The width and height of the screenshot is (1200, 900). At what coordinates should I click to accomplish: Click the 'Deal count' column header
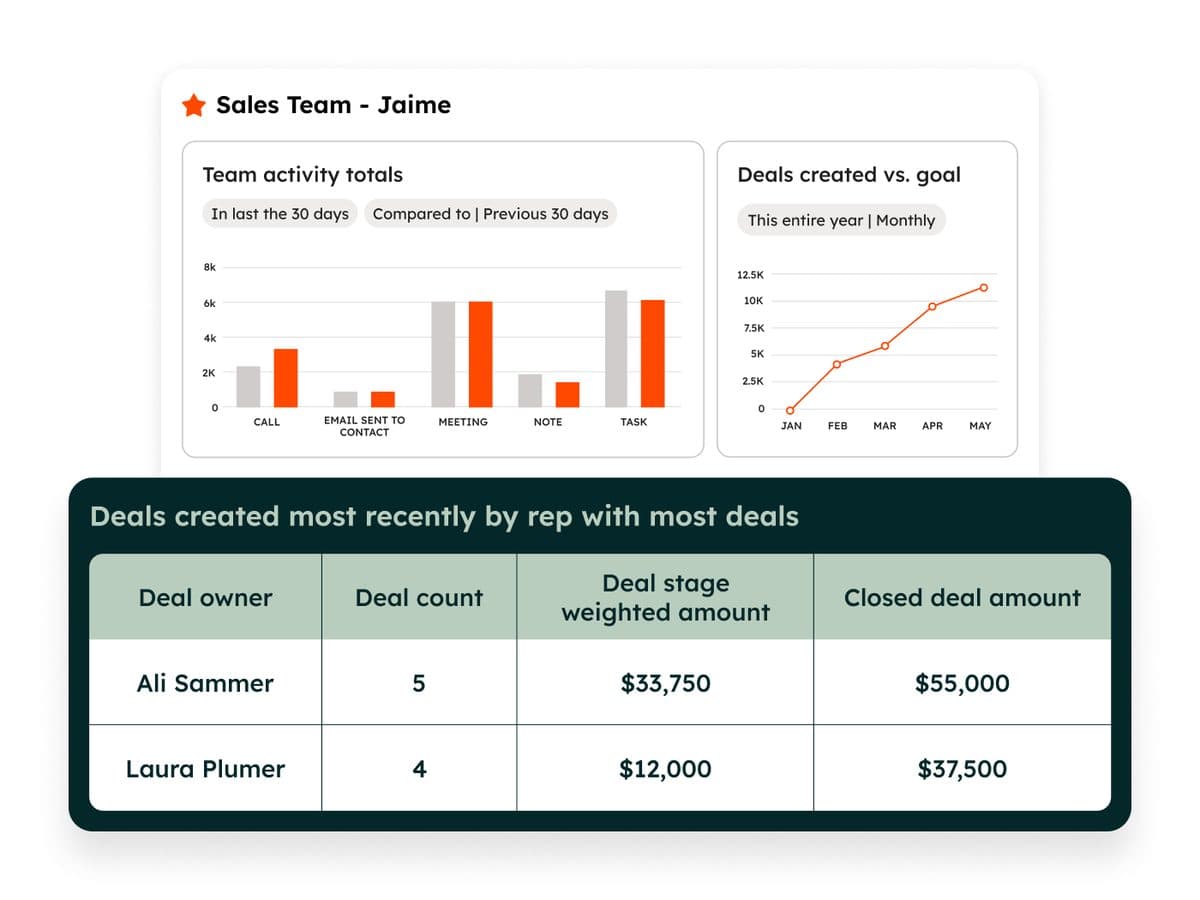(x=419, y=597)
